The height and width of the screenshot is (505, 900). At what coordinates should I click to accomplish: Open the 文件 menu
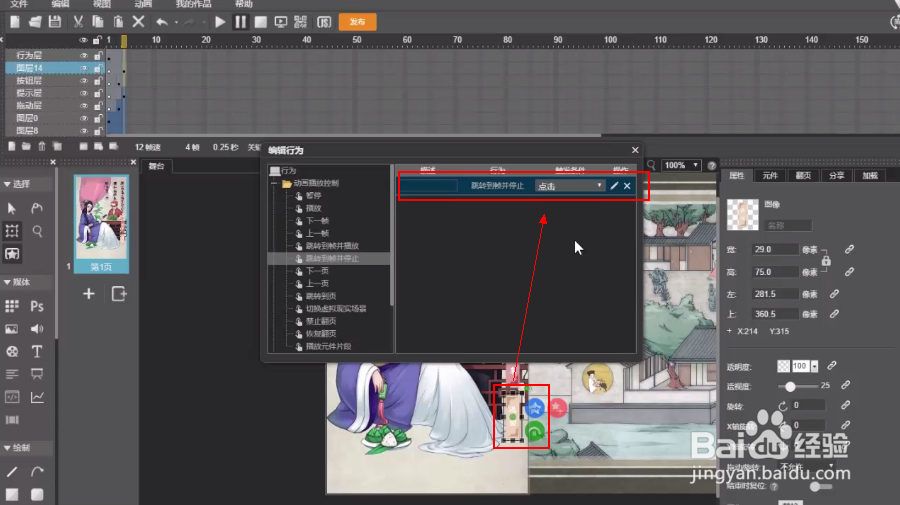pyautogui.click(x=19, y=4)
